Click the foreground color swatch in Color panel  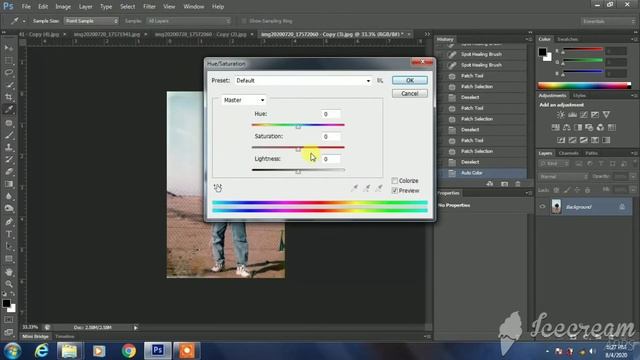click(542, 52)
